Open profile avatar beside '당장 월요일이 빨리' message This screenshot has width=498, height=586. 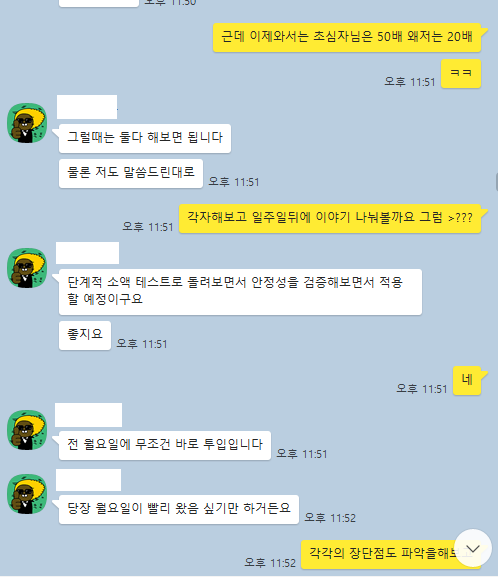tap(27, 494)
